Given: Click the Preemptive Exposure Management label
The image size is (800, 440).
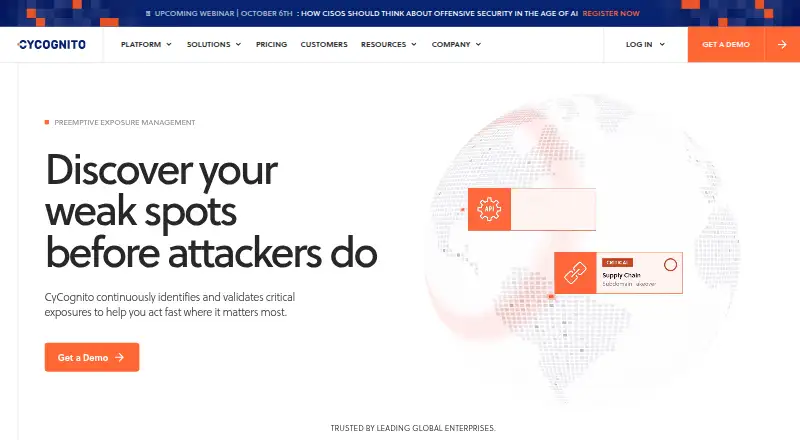Looking at the screenshot, I should pyautogui.click(x=125, y=123).
